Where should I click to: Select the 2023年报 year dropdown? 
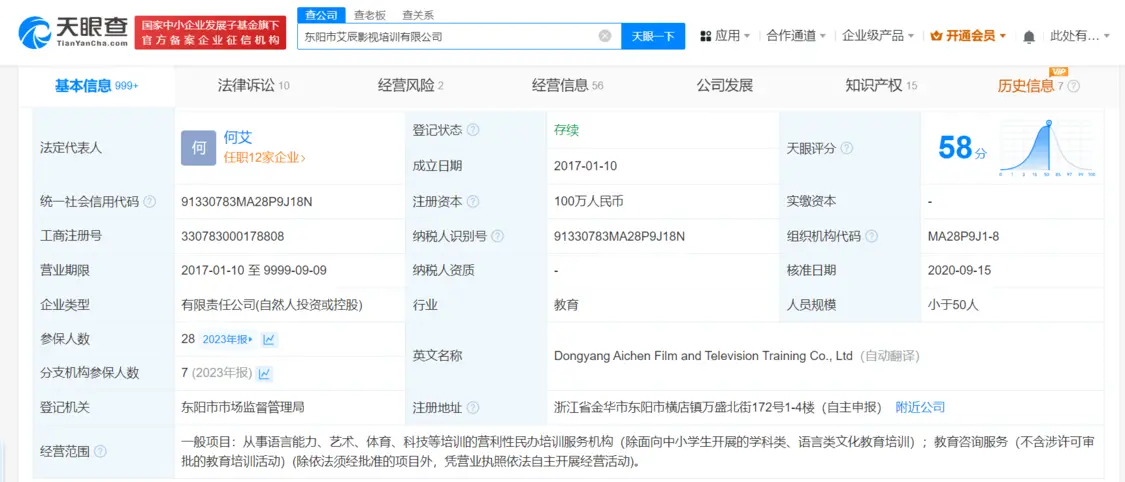[227, 339]
